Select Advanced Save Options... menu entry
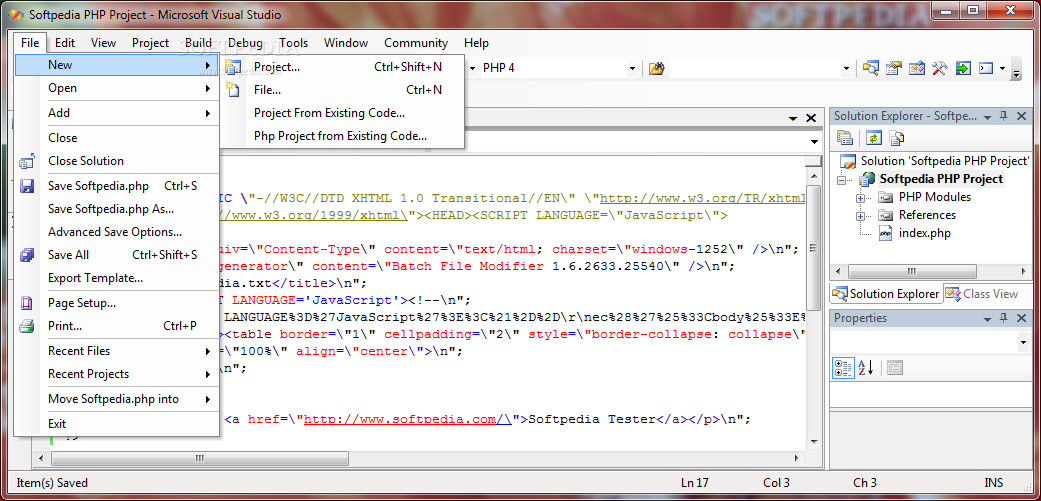The image size is (1041, 501). point(115,232)
